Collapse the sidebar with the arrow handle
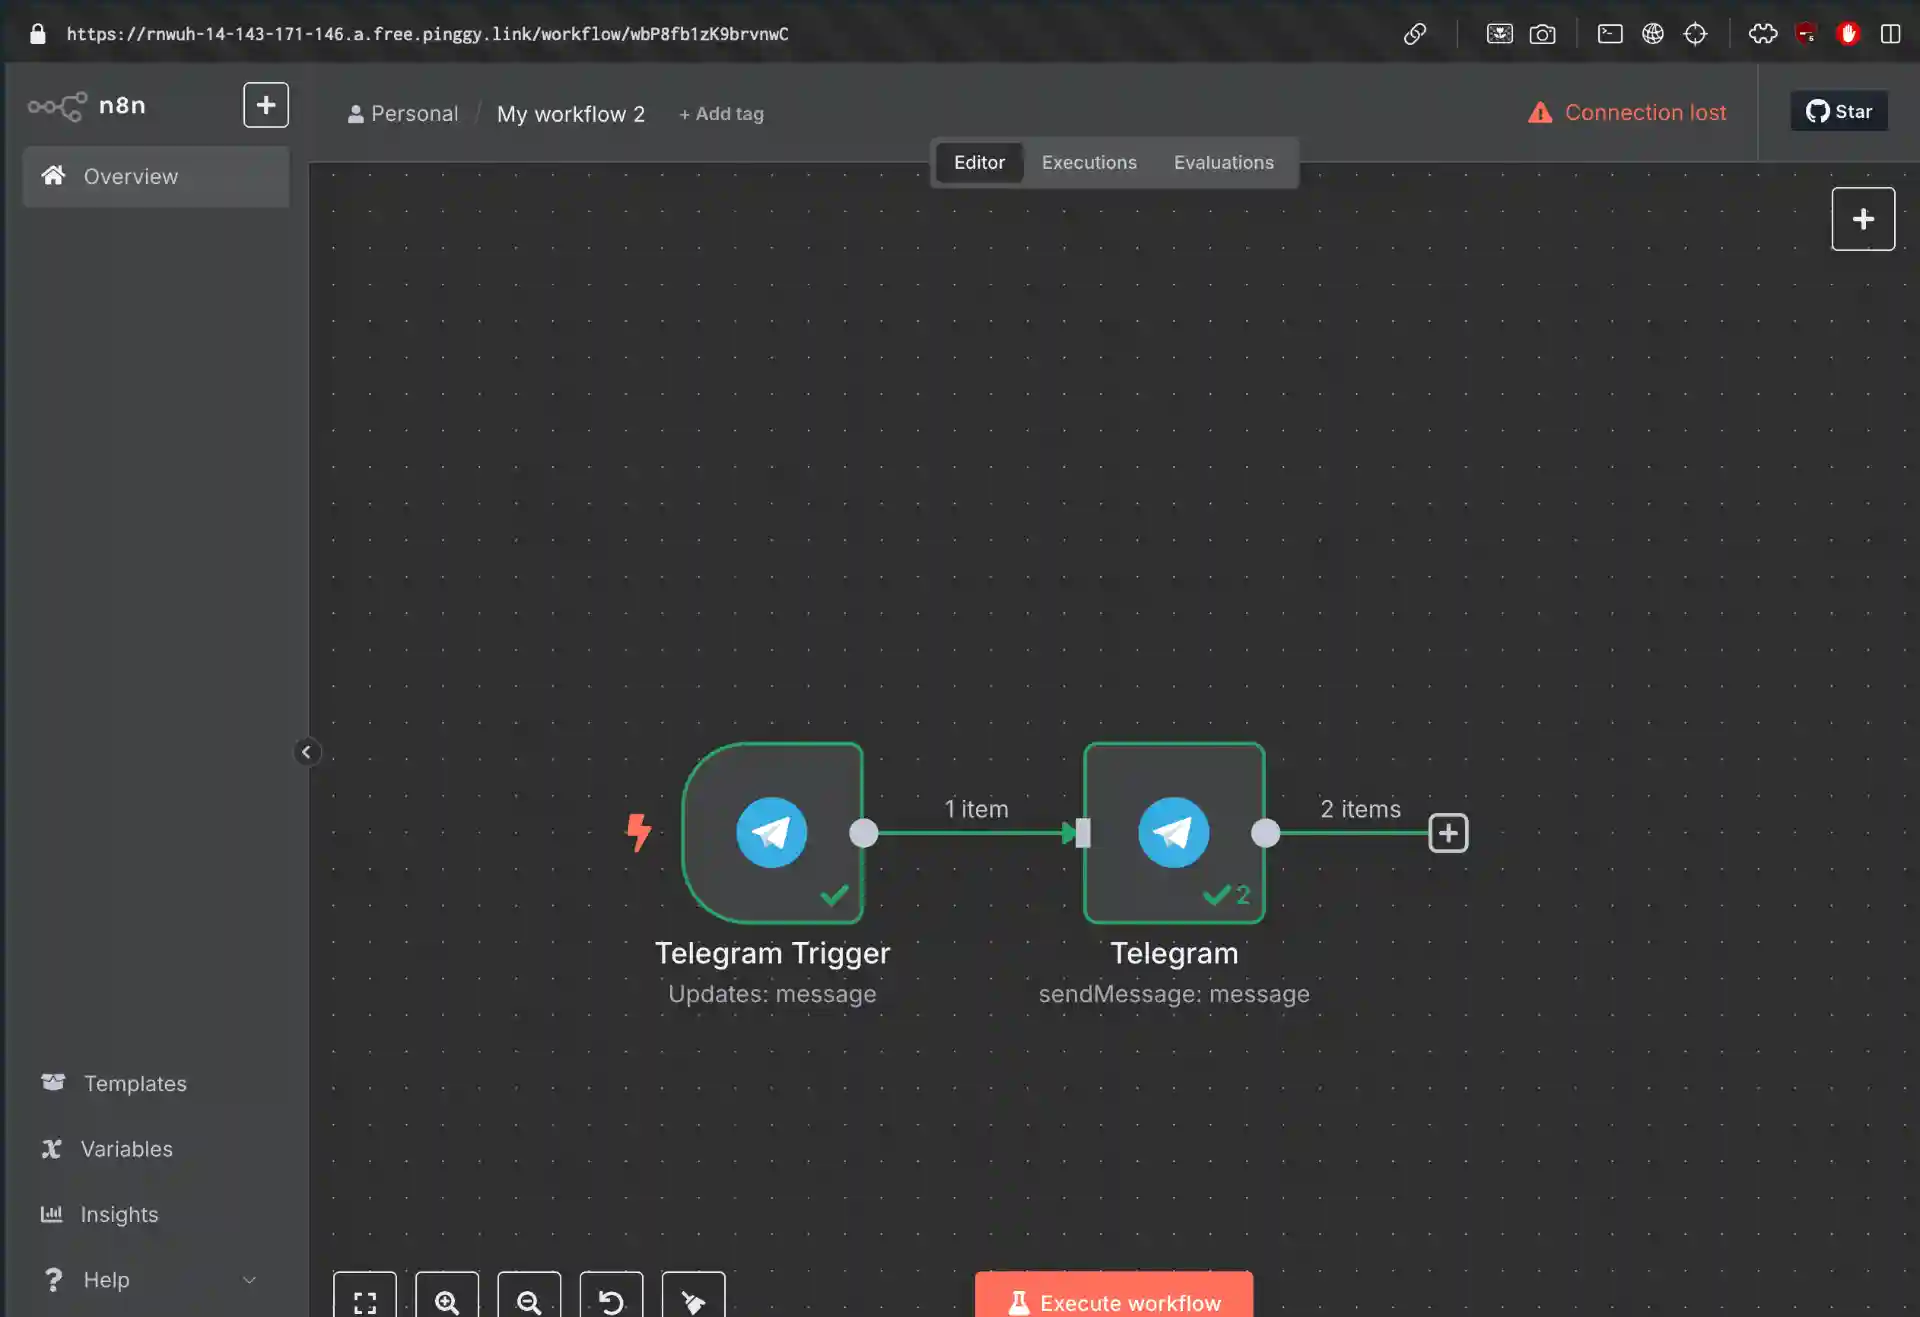 click(307, 752)
